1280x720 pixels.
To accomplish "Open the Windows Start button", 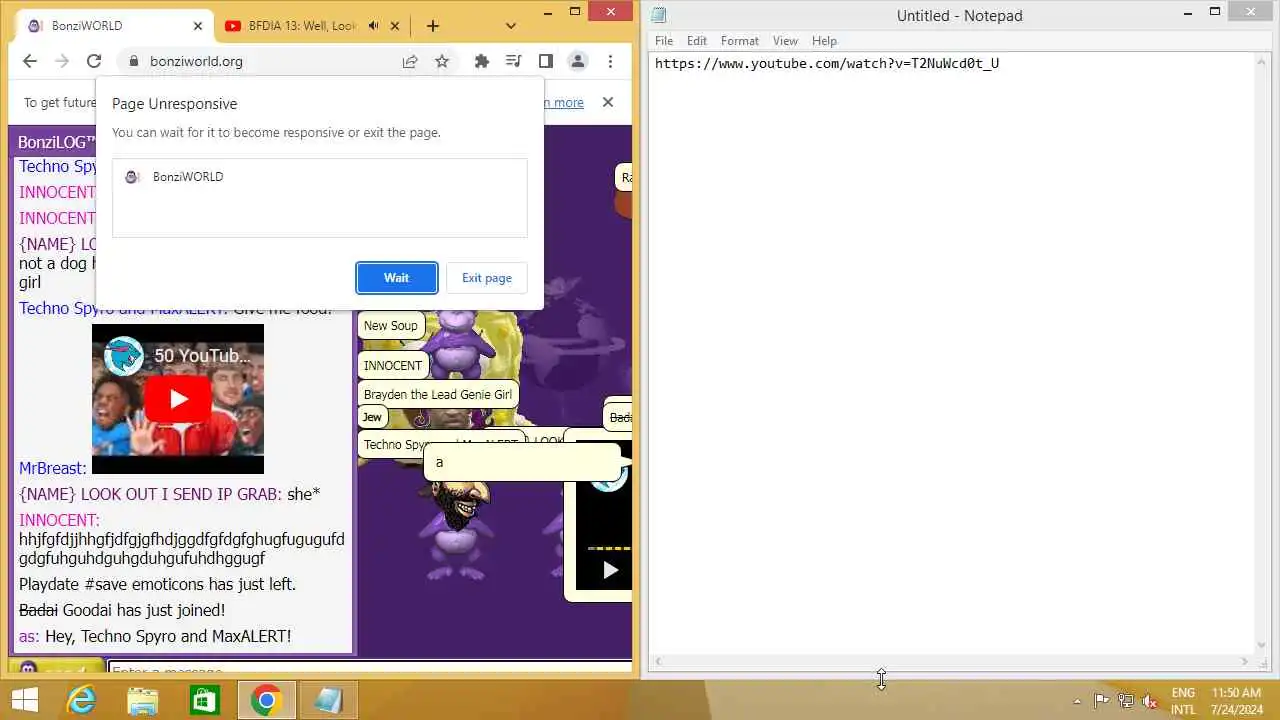I will (x=24, y=700).
